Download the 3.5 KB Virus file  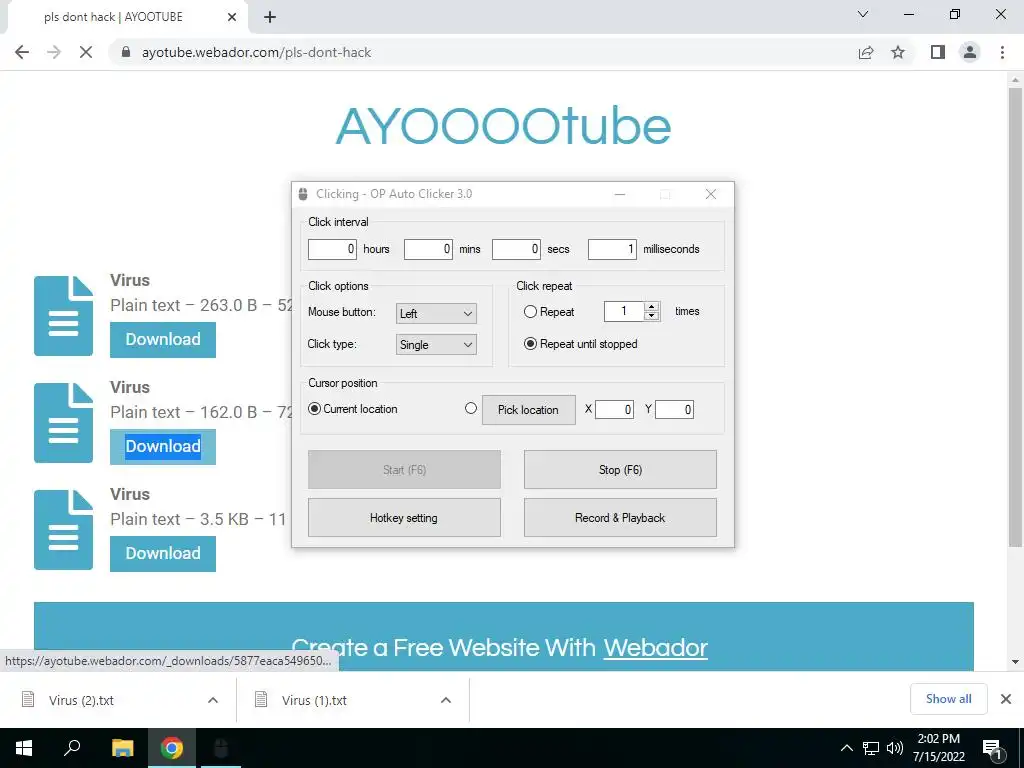point(163,554)
